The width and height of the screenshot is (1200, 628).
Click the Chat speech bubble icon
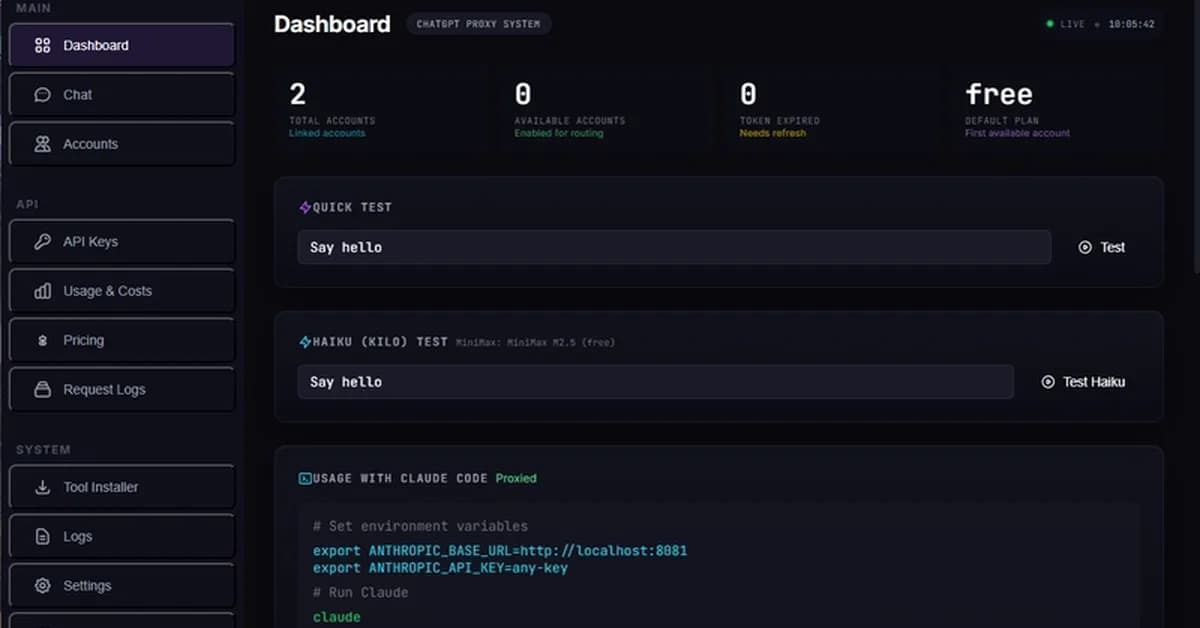point(41,94)
